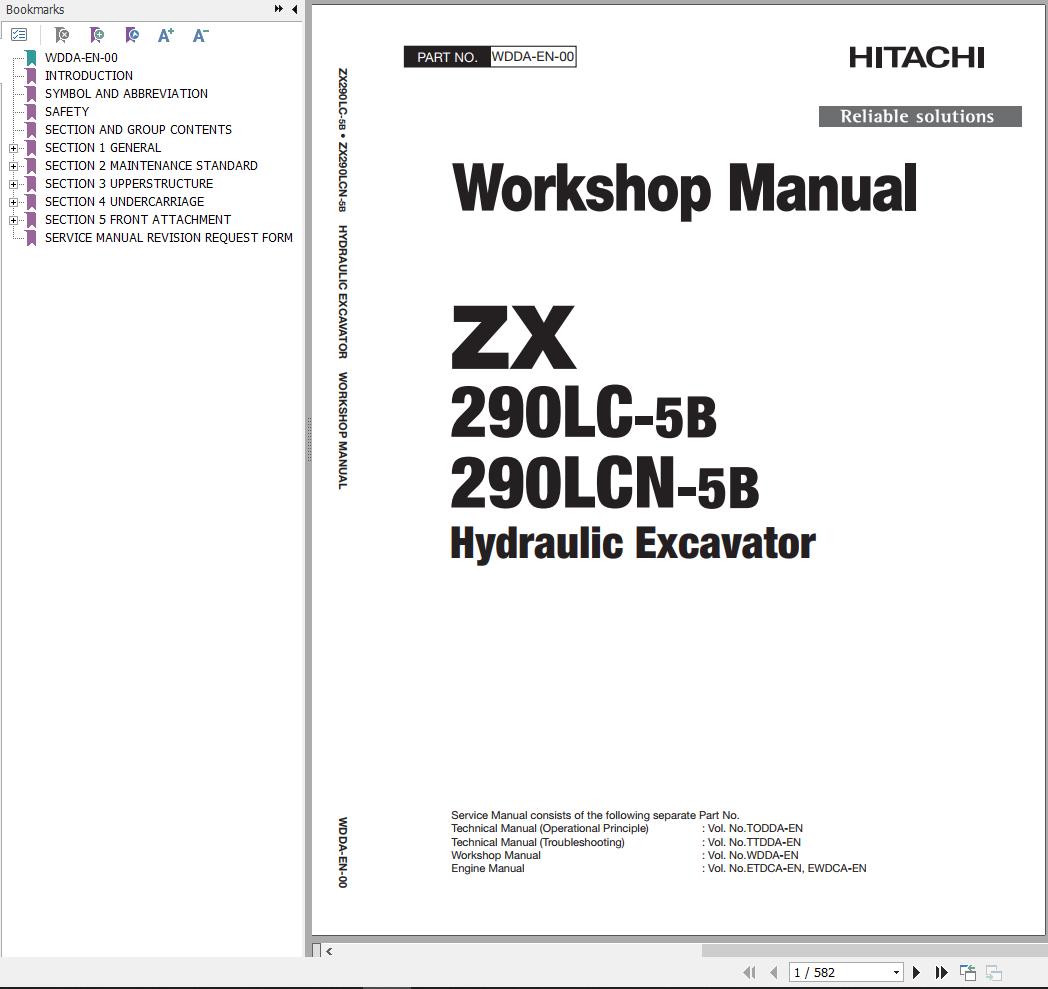Increase bookmark text size with A+ icon
The width and height of the screenshot is (1048, 989).
click(166, 35)
